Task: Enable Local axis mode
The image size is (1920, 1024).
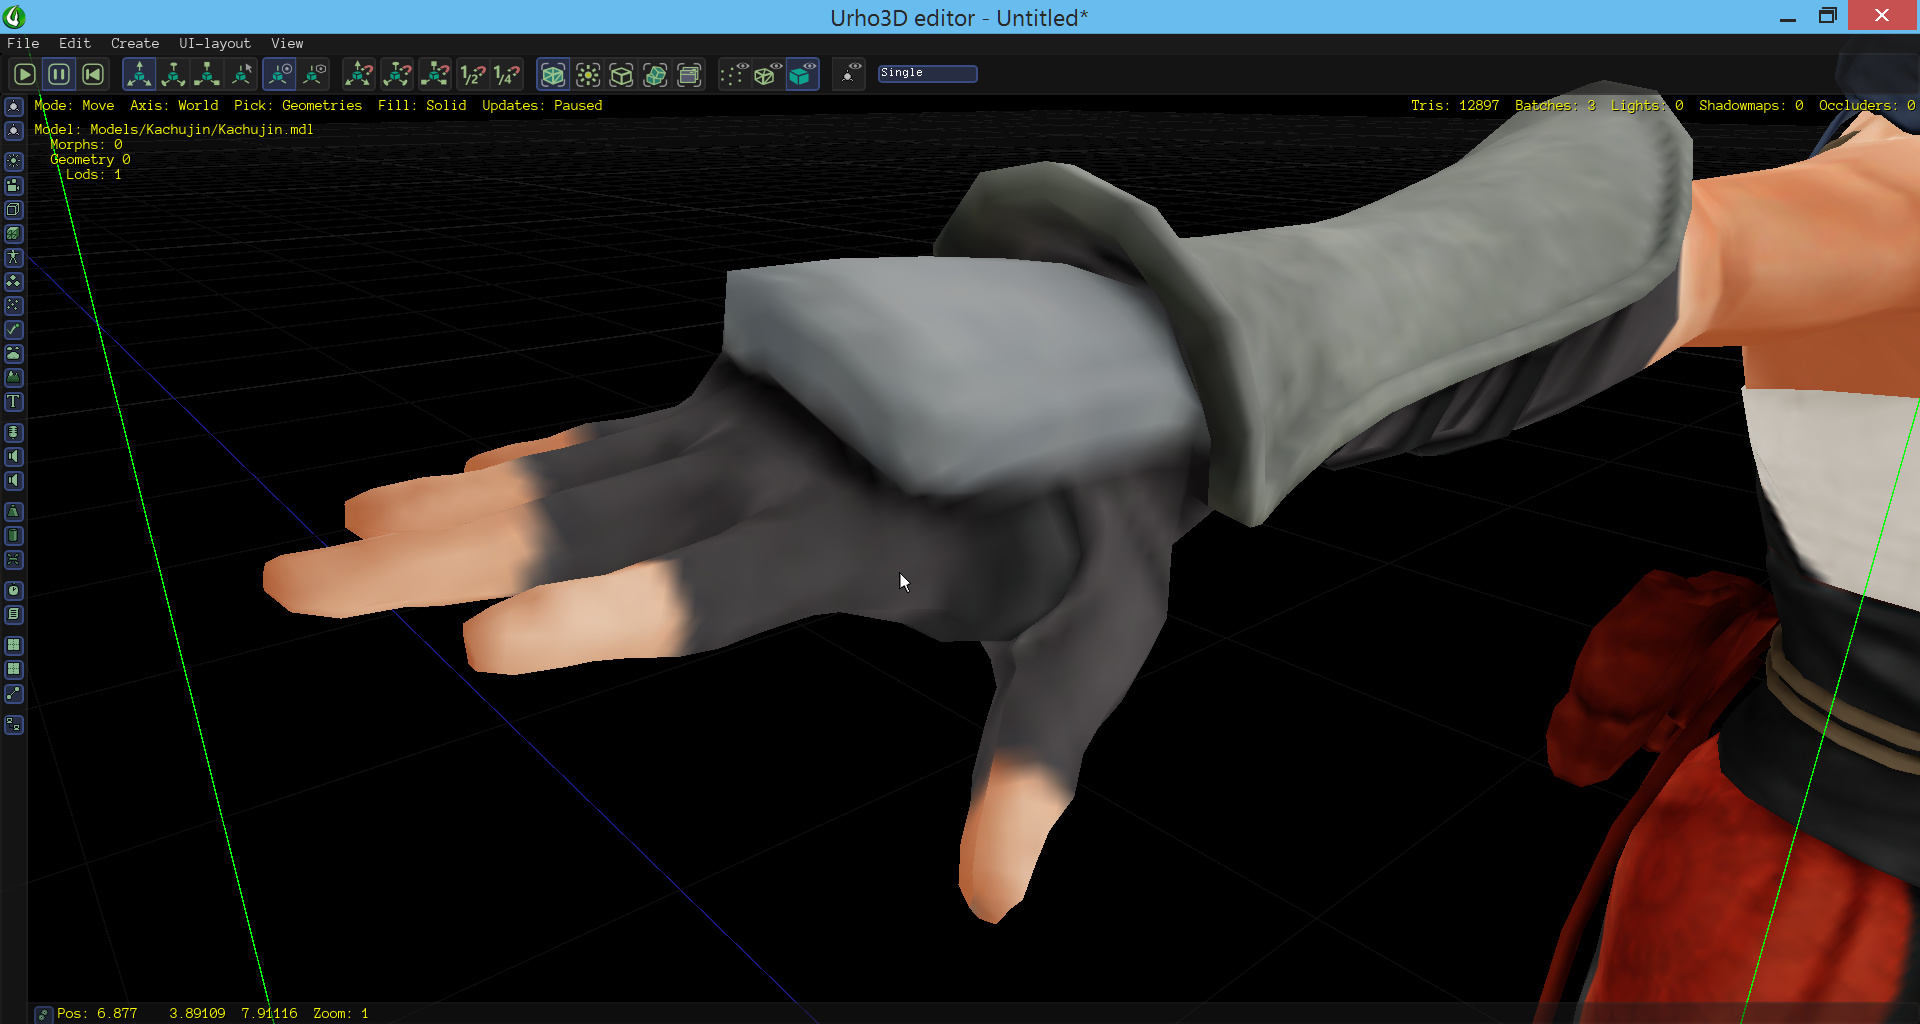Action: pos(313,74)
